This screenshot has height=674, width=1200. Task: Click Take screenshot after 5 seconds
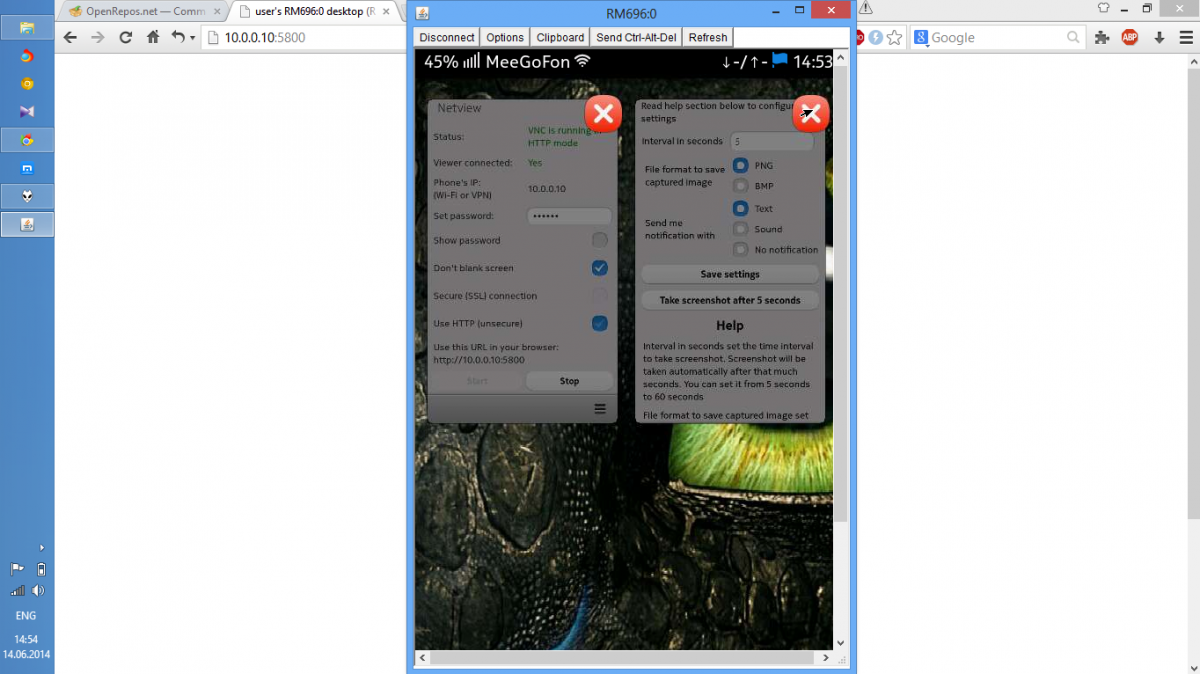pos(730,300)
